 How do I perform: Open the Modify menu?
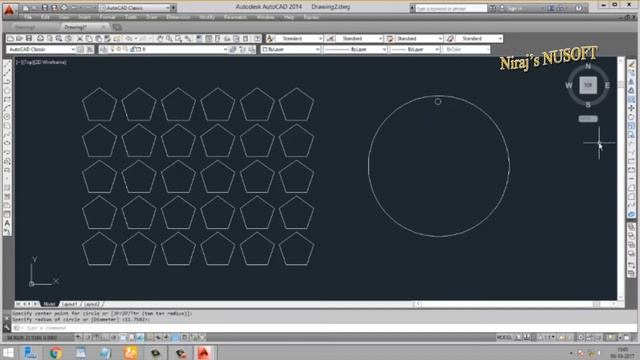207,18
